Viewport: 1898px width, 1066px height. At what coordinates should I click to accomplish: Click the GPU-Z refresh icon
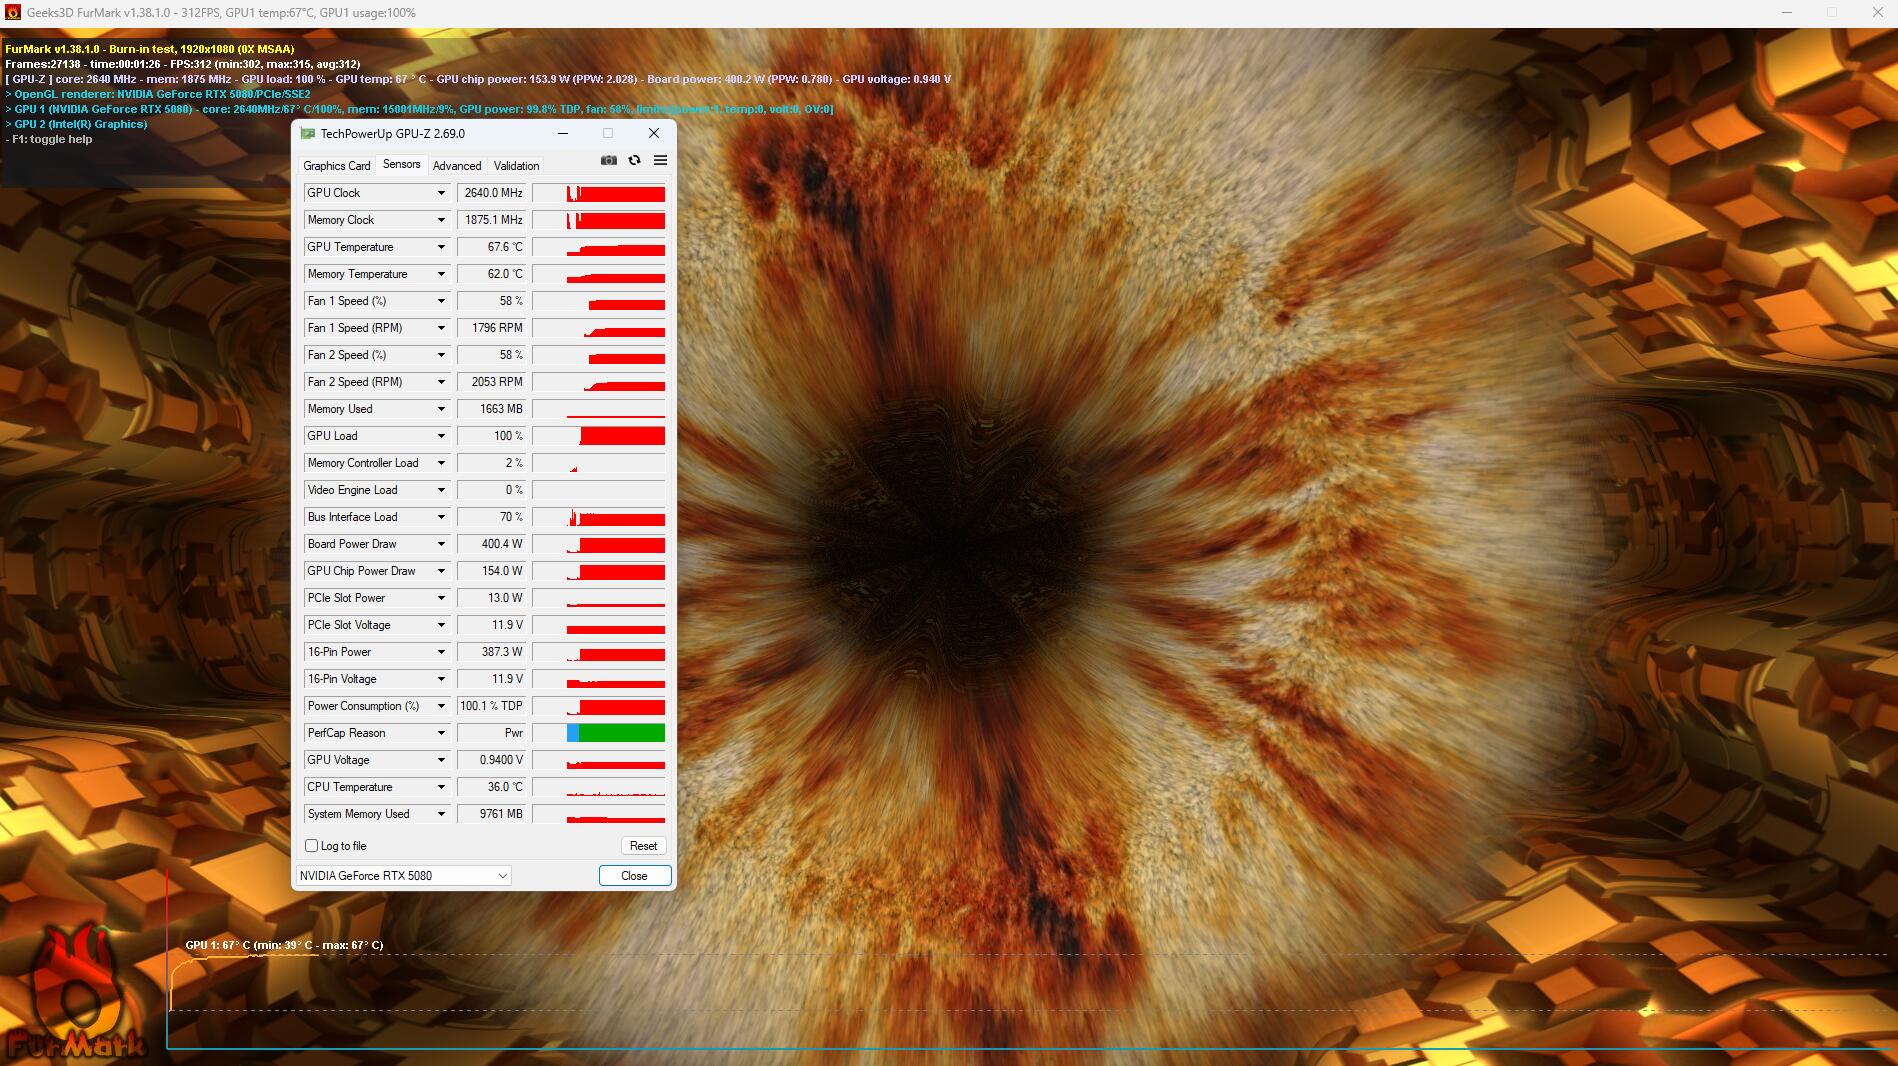coord(634,160)
